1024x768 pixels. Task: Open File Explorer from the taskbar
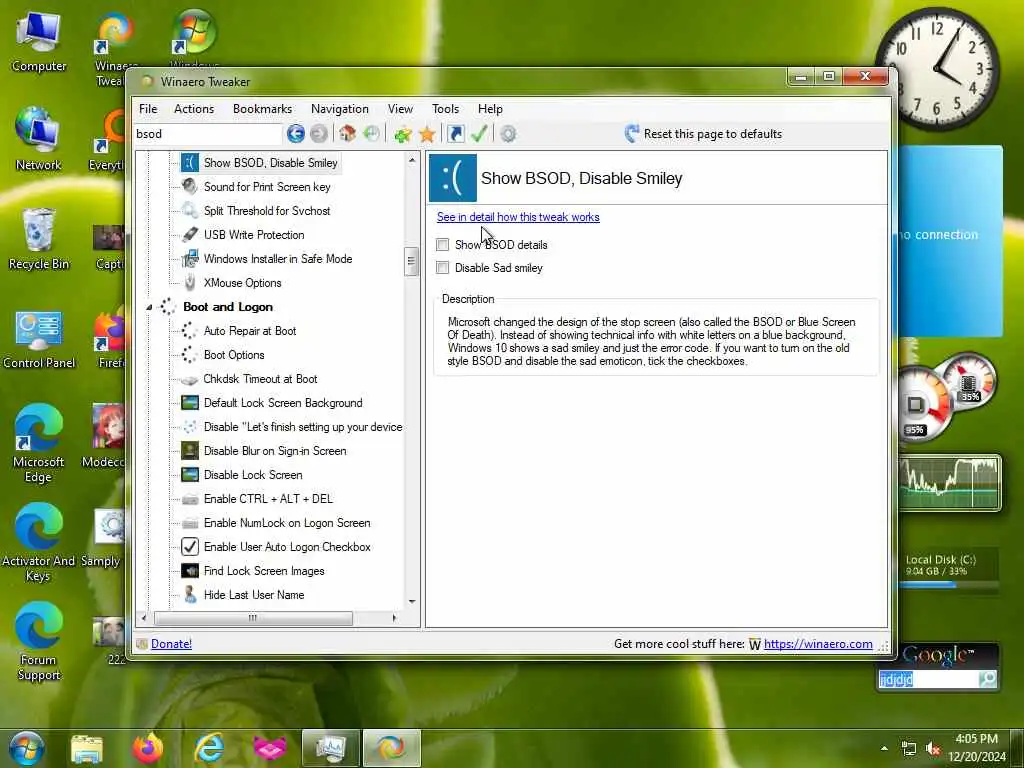pyautogui.click(x=86, y=749)
